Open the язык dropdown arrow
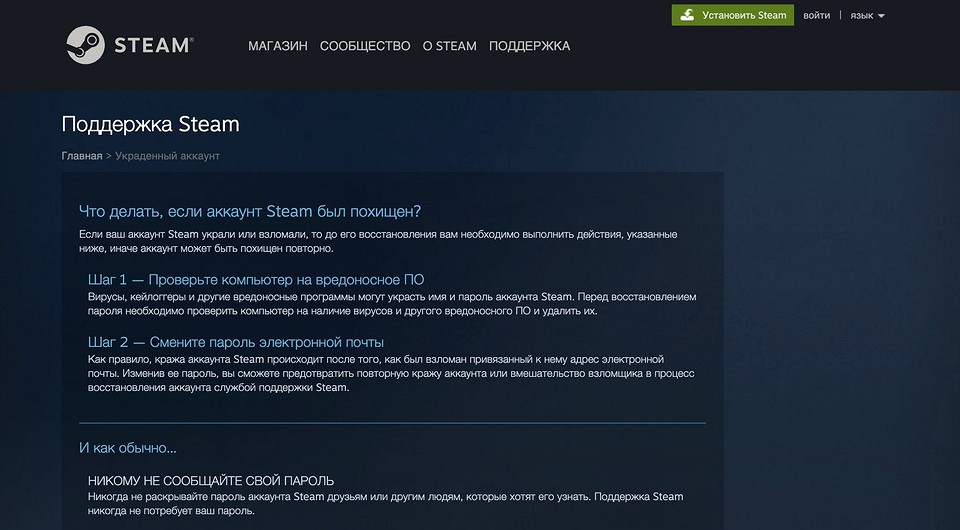This screenshot has width=960, height=530. [x=881, y=16]
